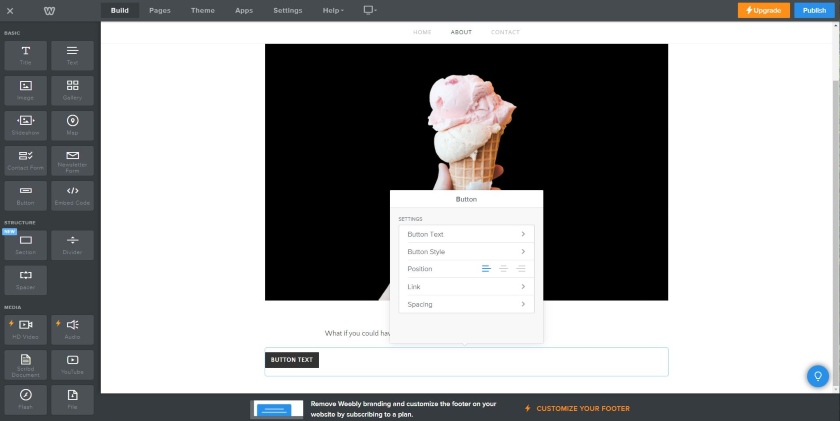Select the Image element
The height and width of the screenshot is (421, 840).
point(25,91)
